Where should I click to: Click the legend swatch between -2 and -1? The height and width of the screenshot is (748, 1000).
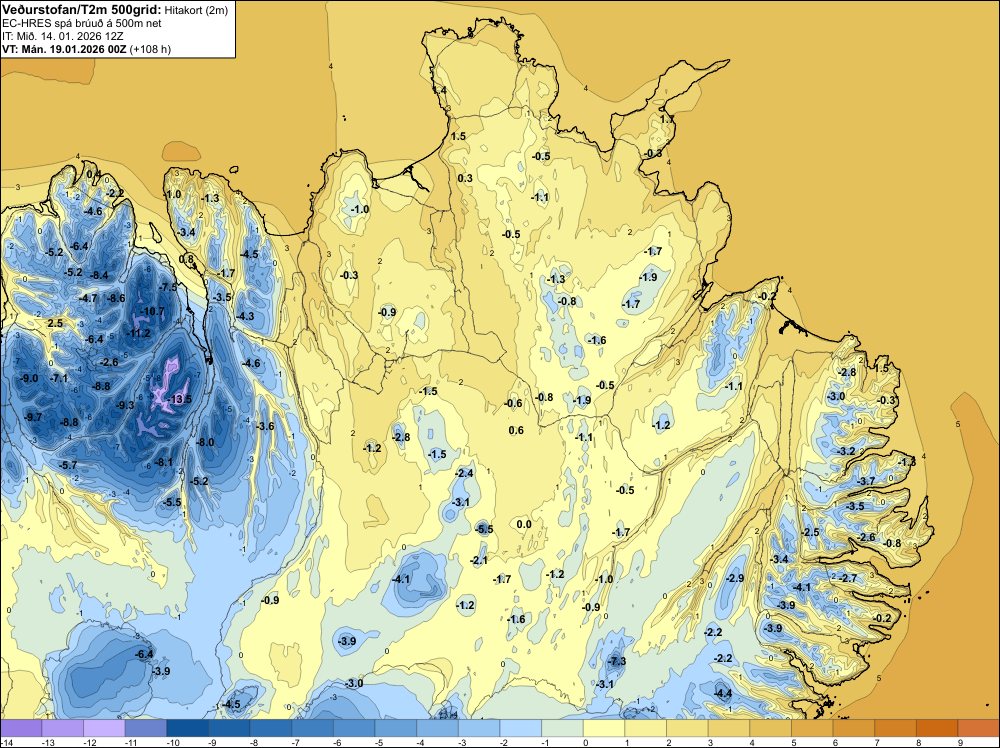[x=521, y=728]
